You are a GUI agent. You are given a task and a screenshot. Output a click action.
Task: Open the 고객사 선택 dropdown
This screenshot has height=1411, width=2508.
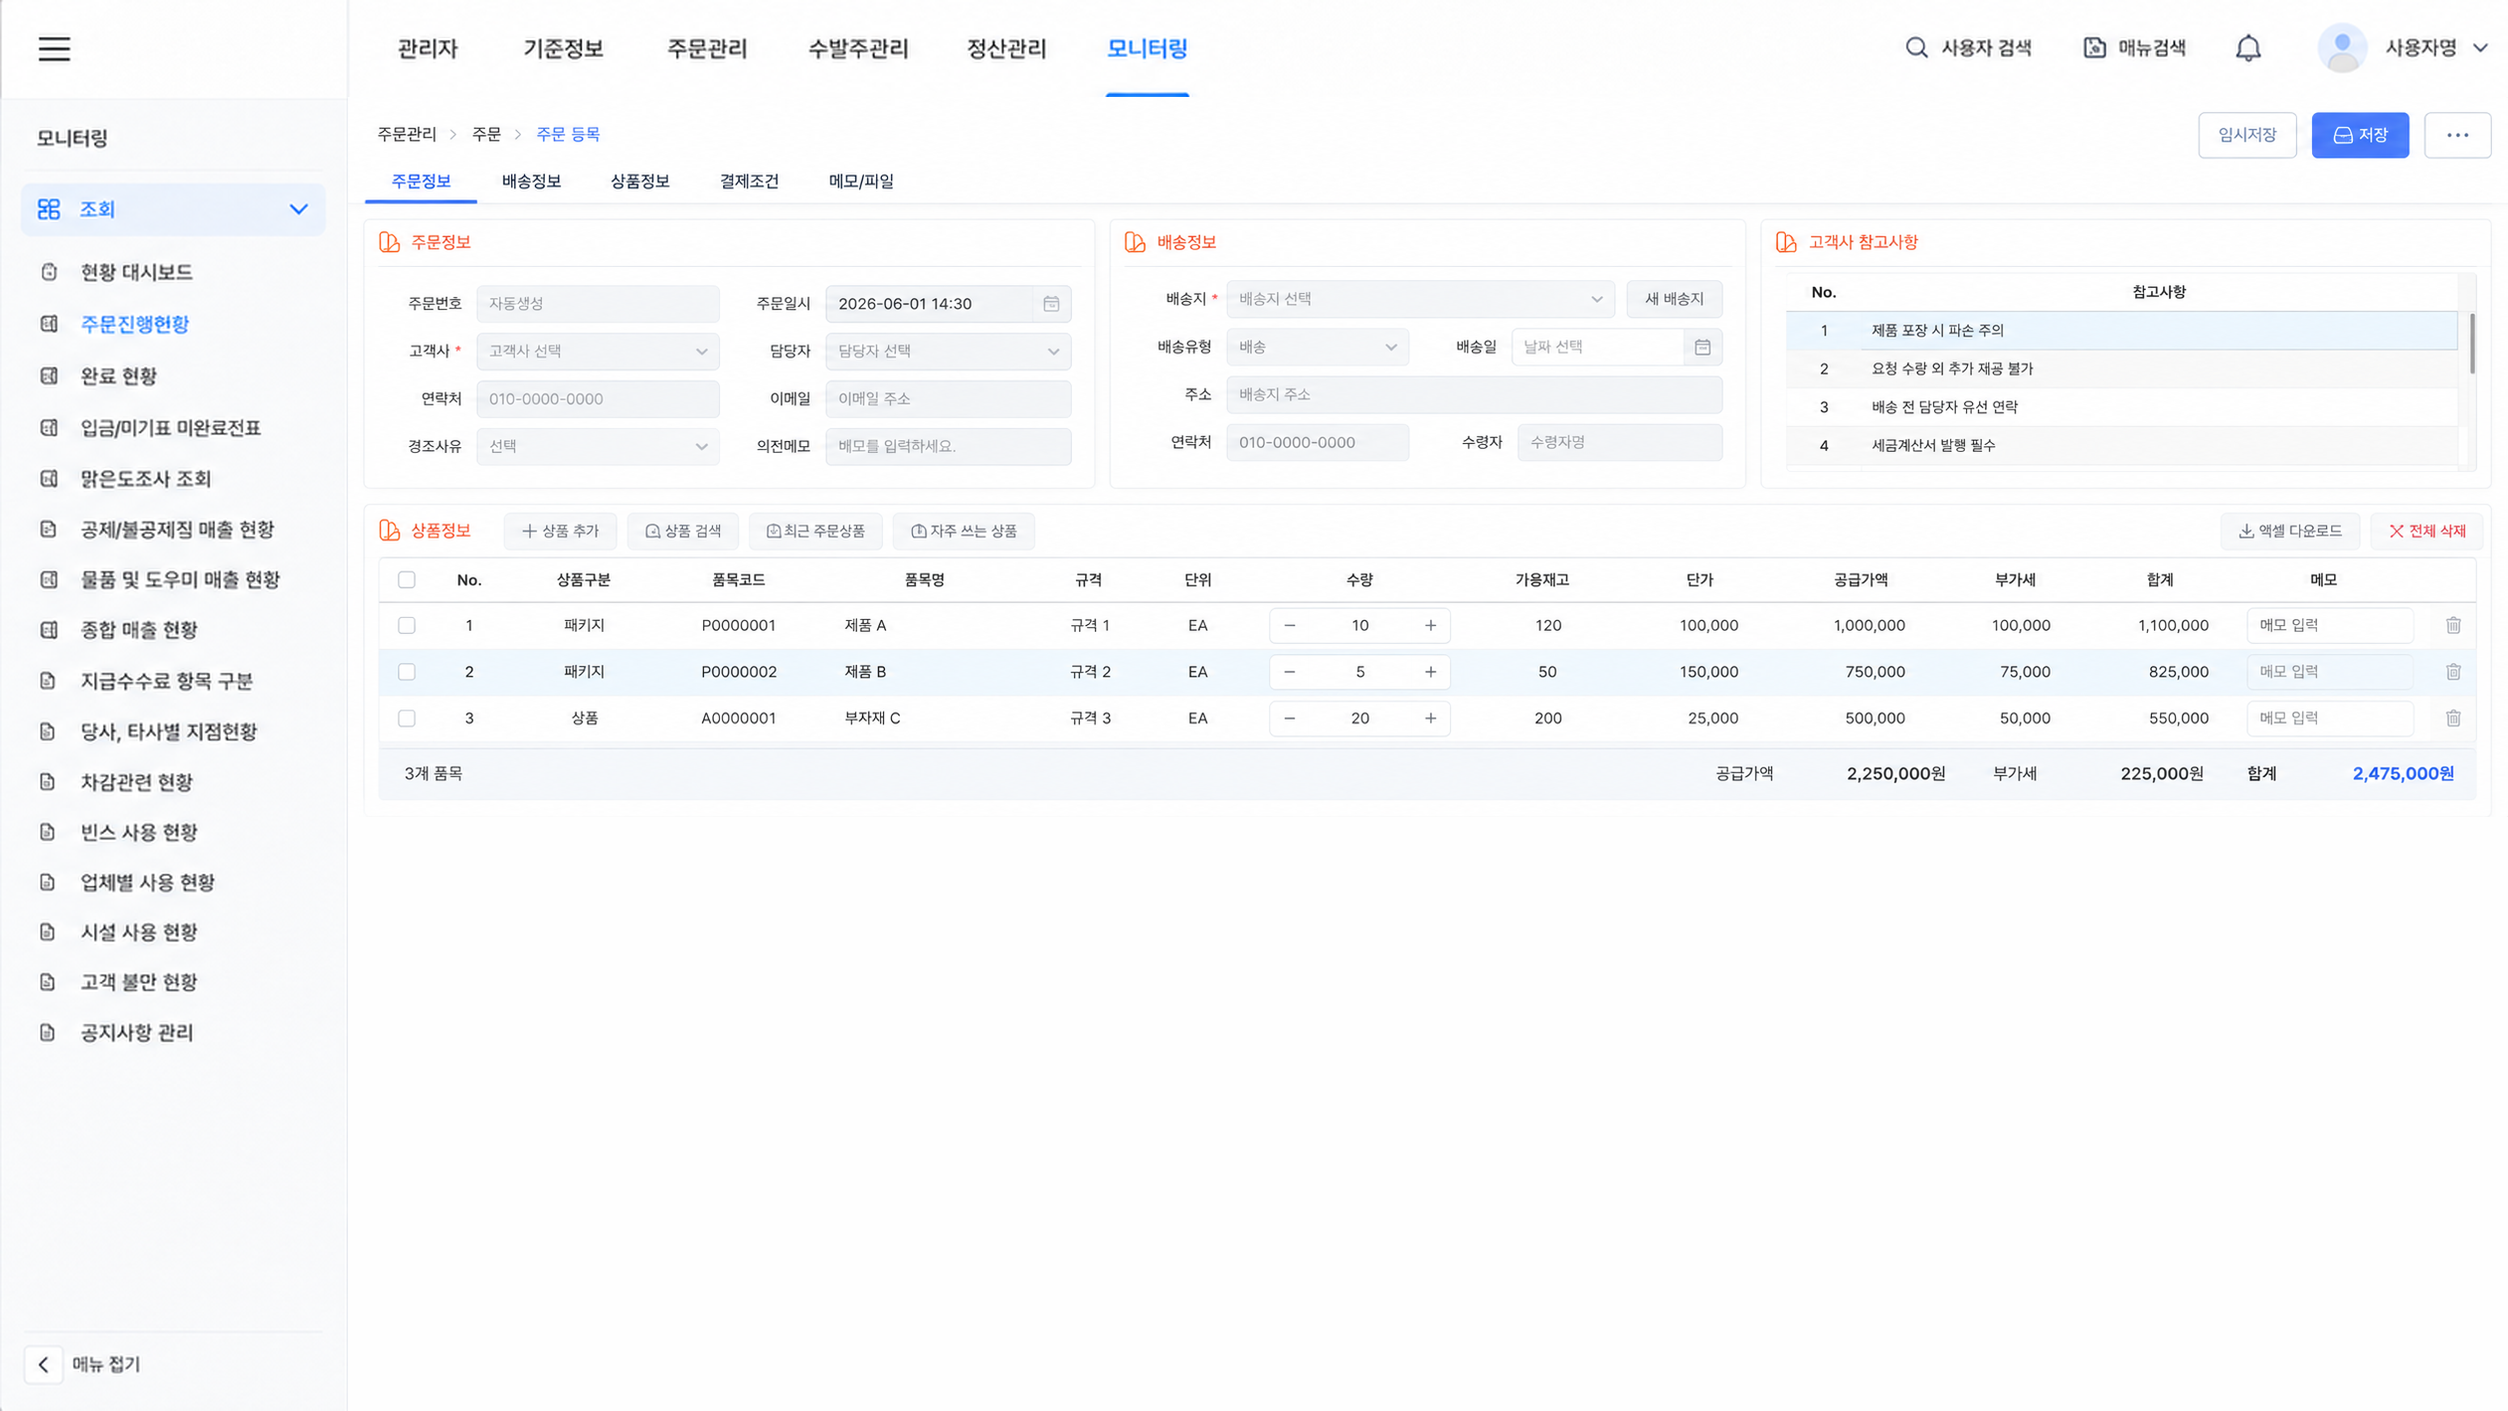click(x=597, y=351)
